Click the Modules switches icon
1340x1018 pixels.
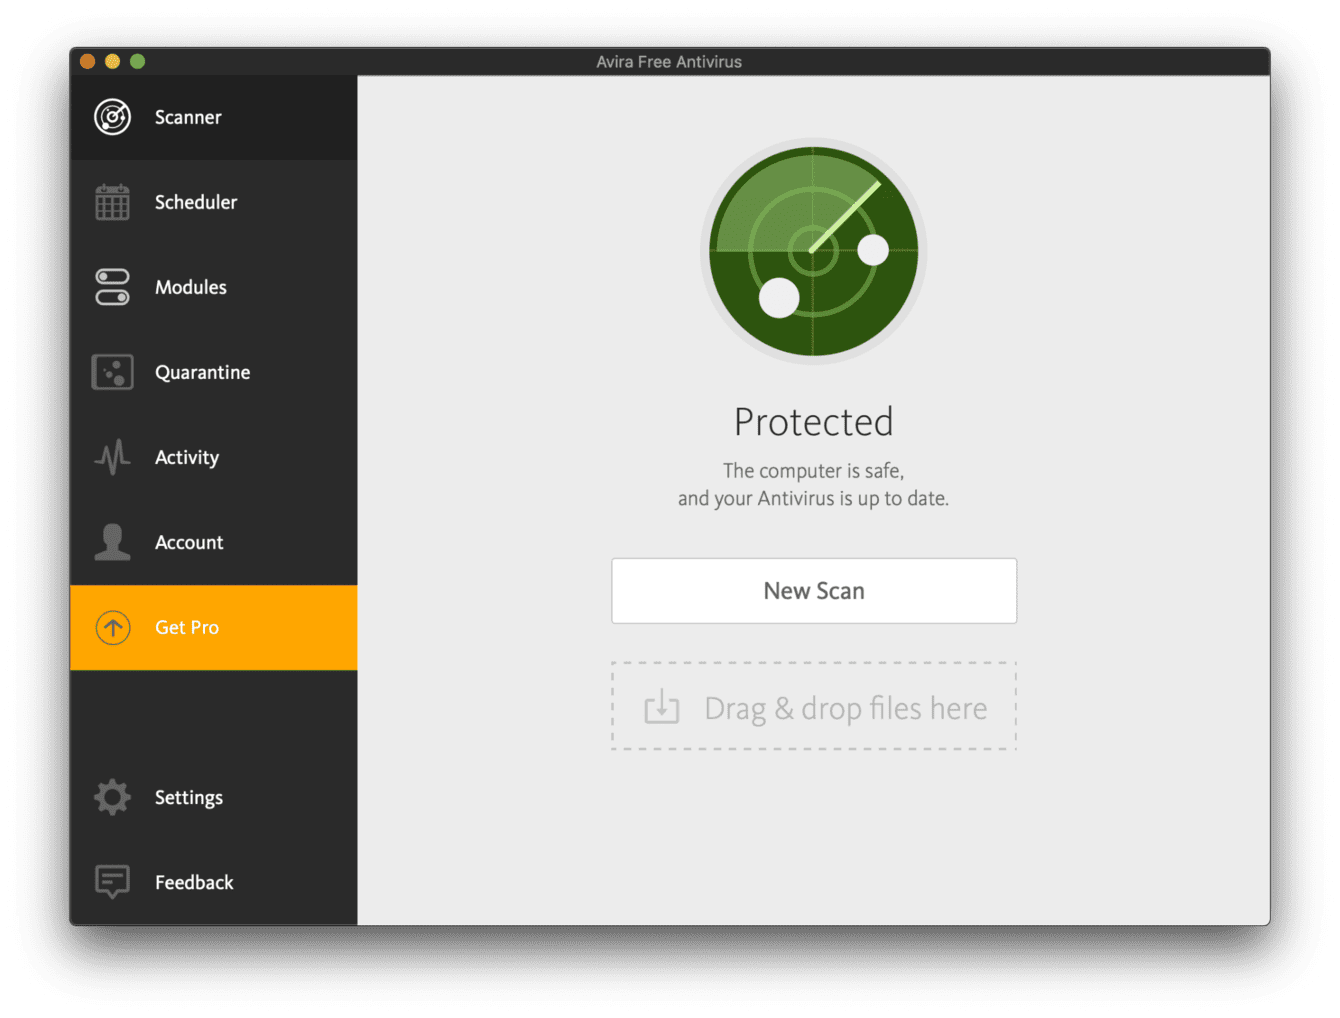pyautogui.click(x=112, y=287)
